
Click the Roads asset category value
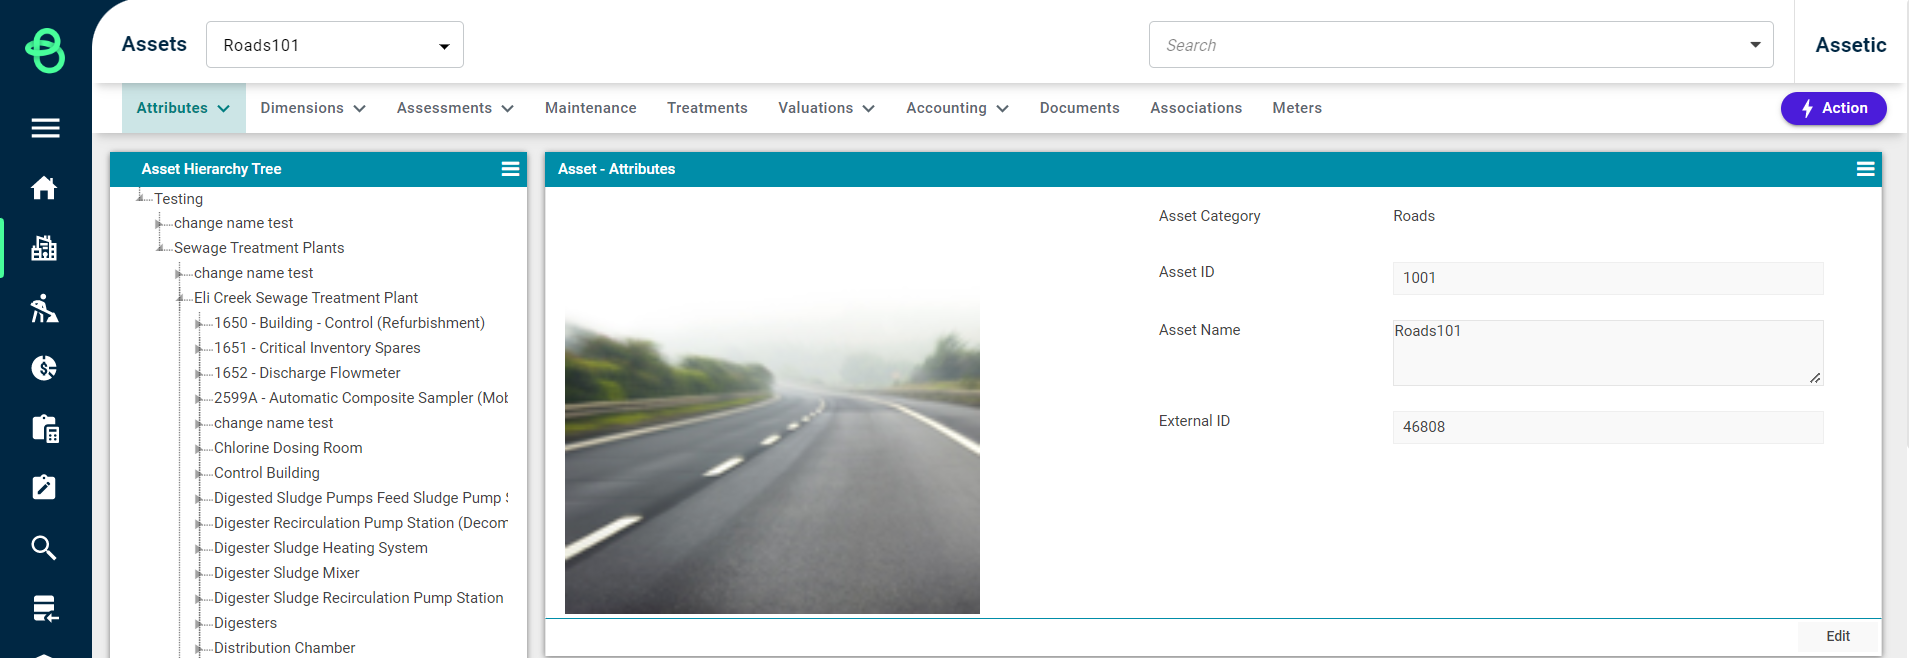(x=1414, y=216)
